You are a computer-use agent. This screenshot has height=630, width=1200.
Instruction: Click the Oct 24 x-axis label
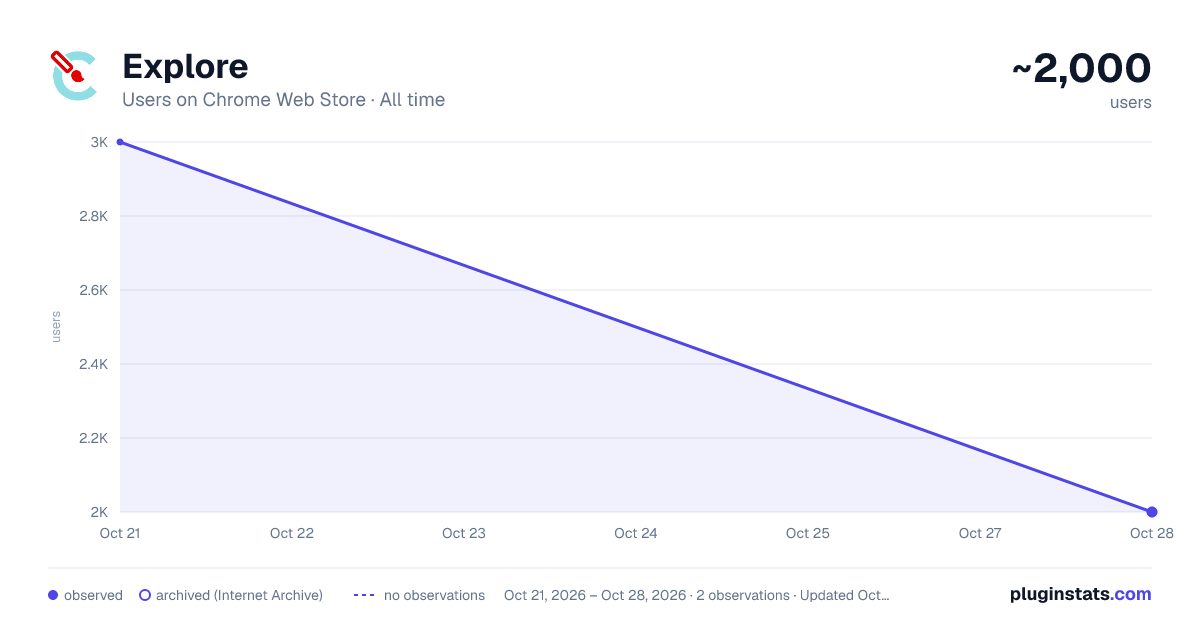click(x=636, y=533)
